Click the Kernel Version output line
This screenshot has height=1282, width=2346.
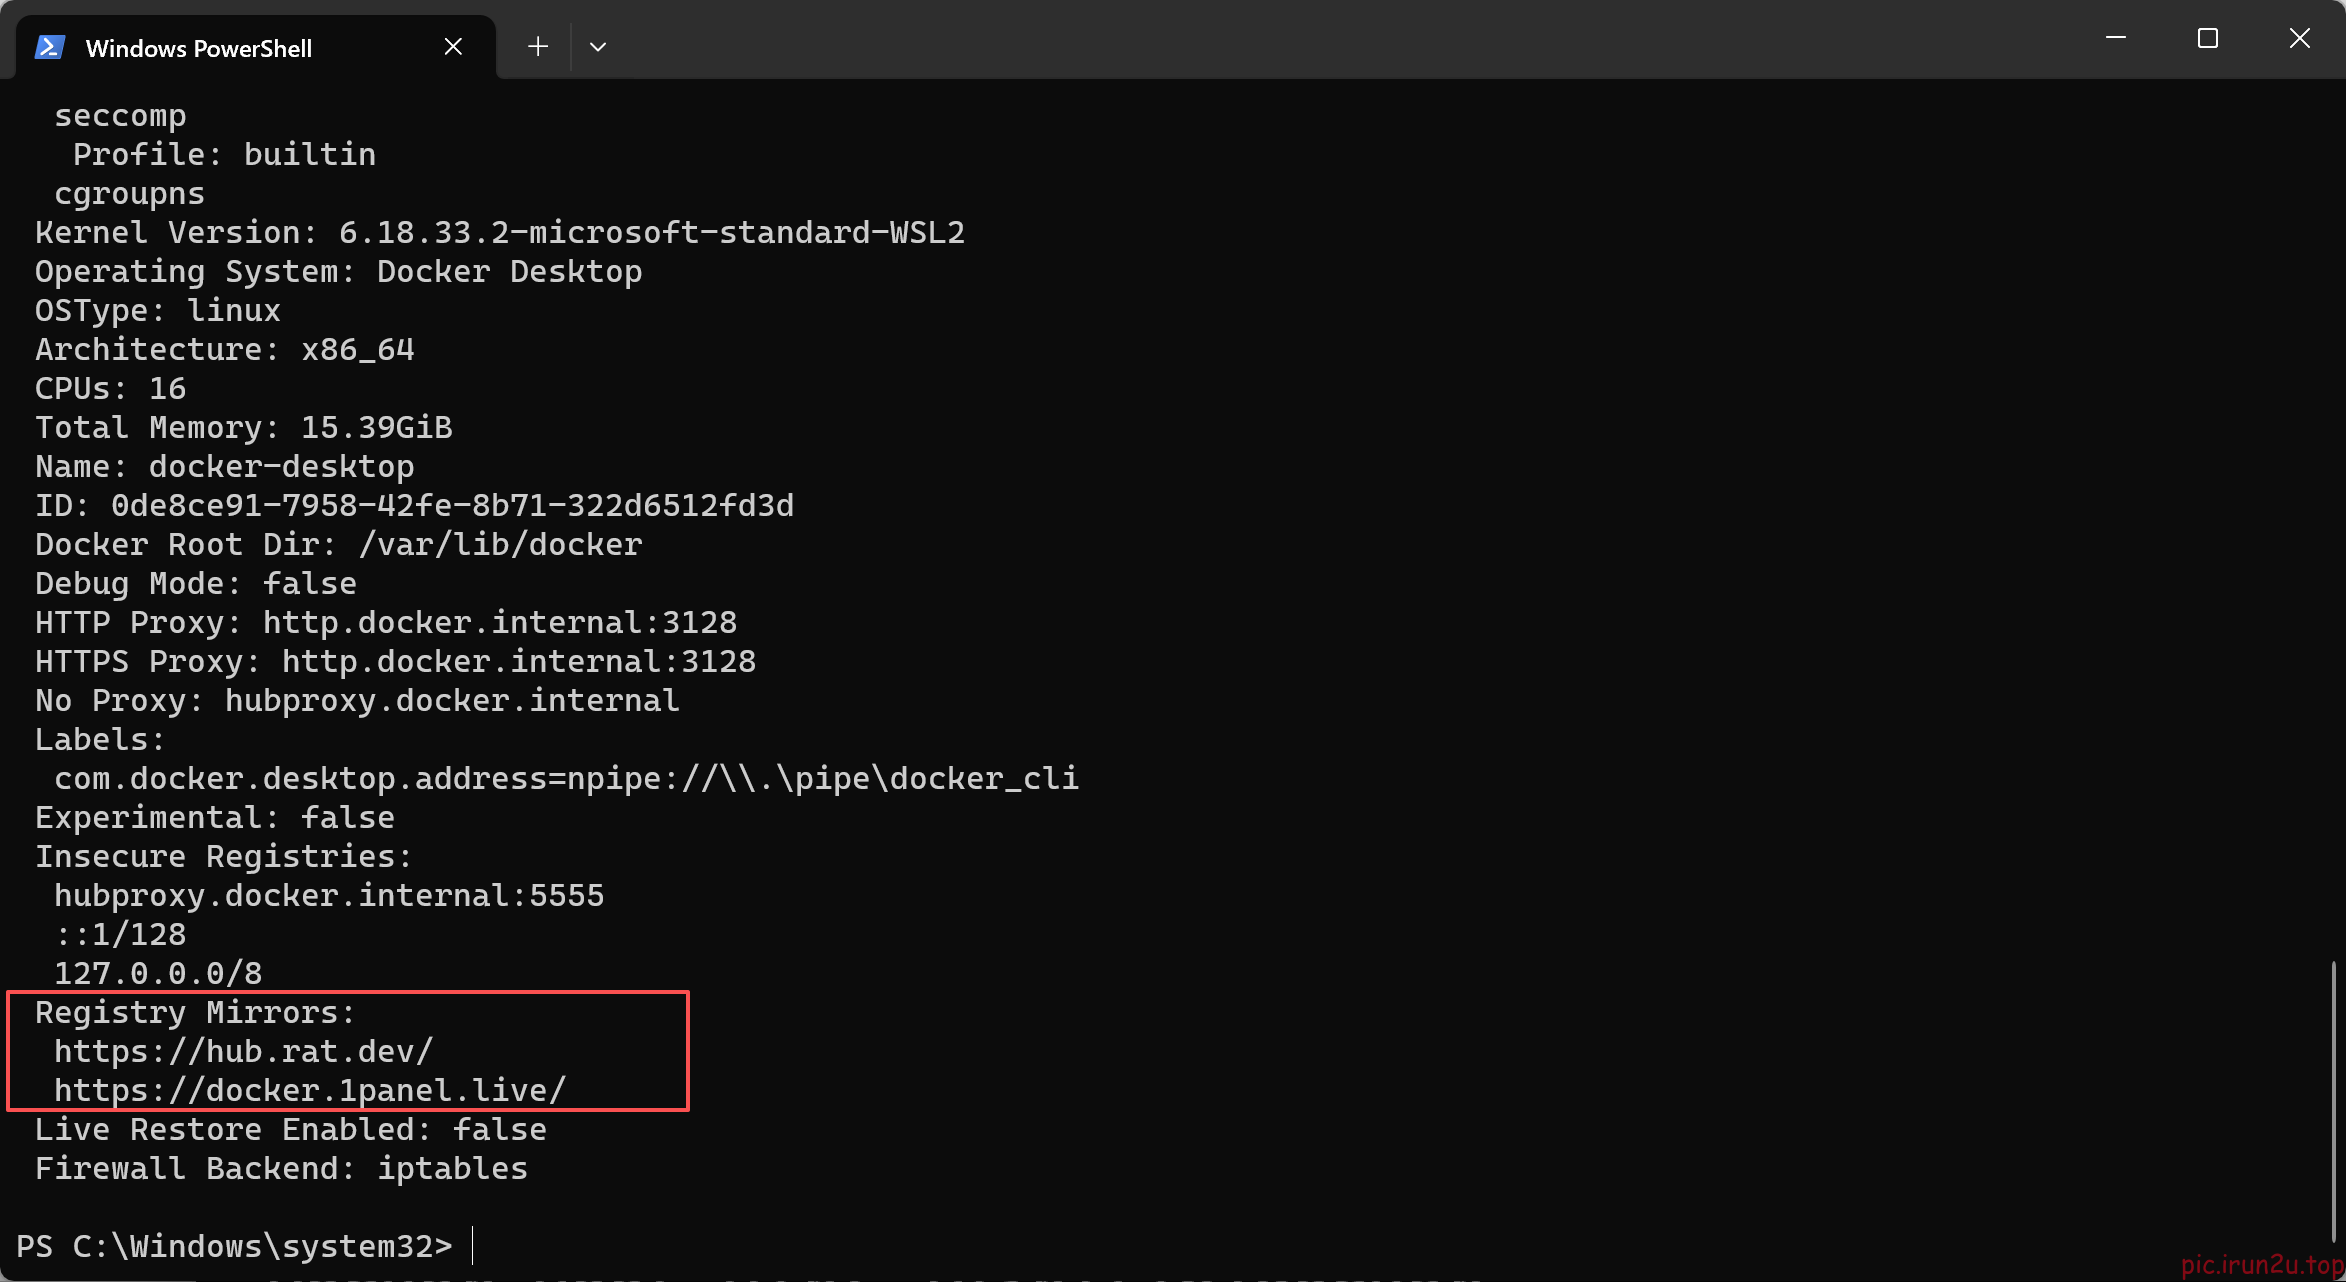coord(500,232)
